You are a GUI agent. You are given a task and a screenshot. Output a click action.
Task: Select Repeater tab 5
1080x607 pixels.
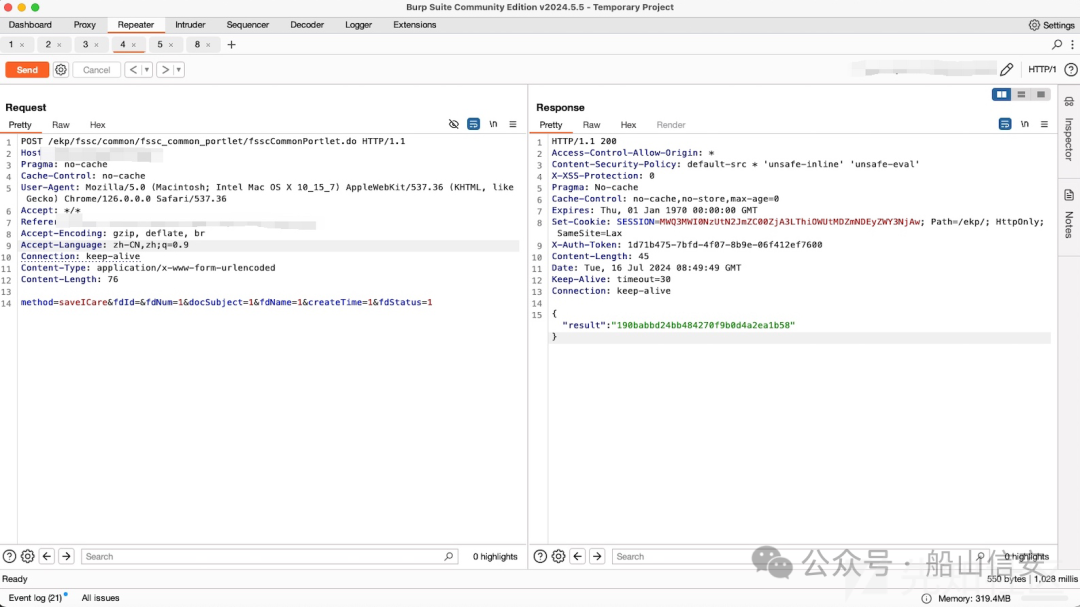coord(160,45)
